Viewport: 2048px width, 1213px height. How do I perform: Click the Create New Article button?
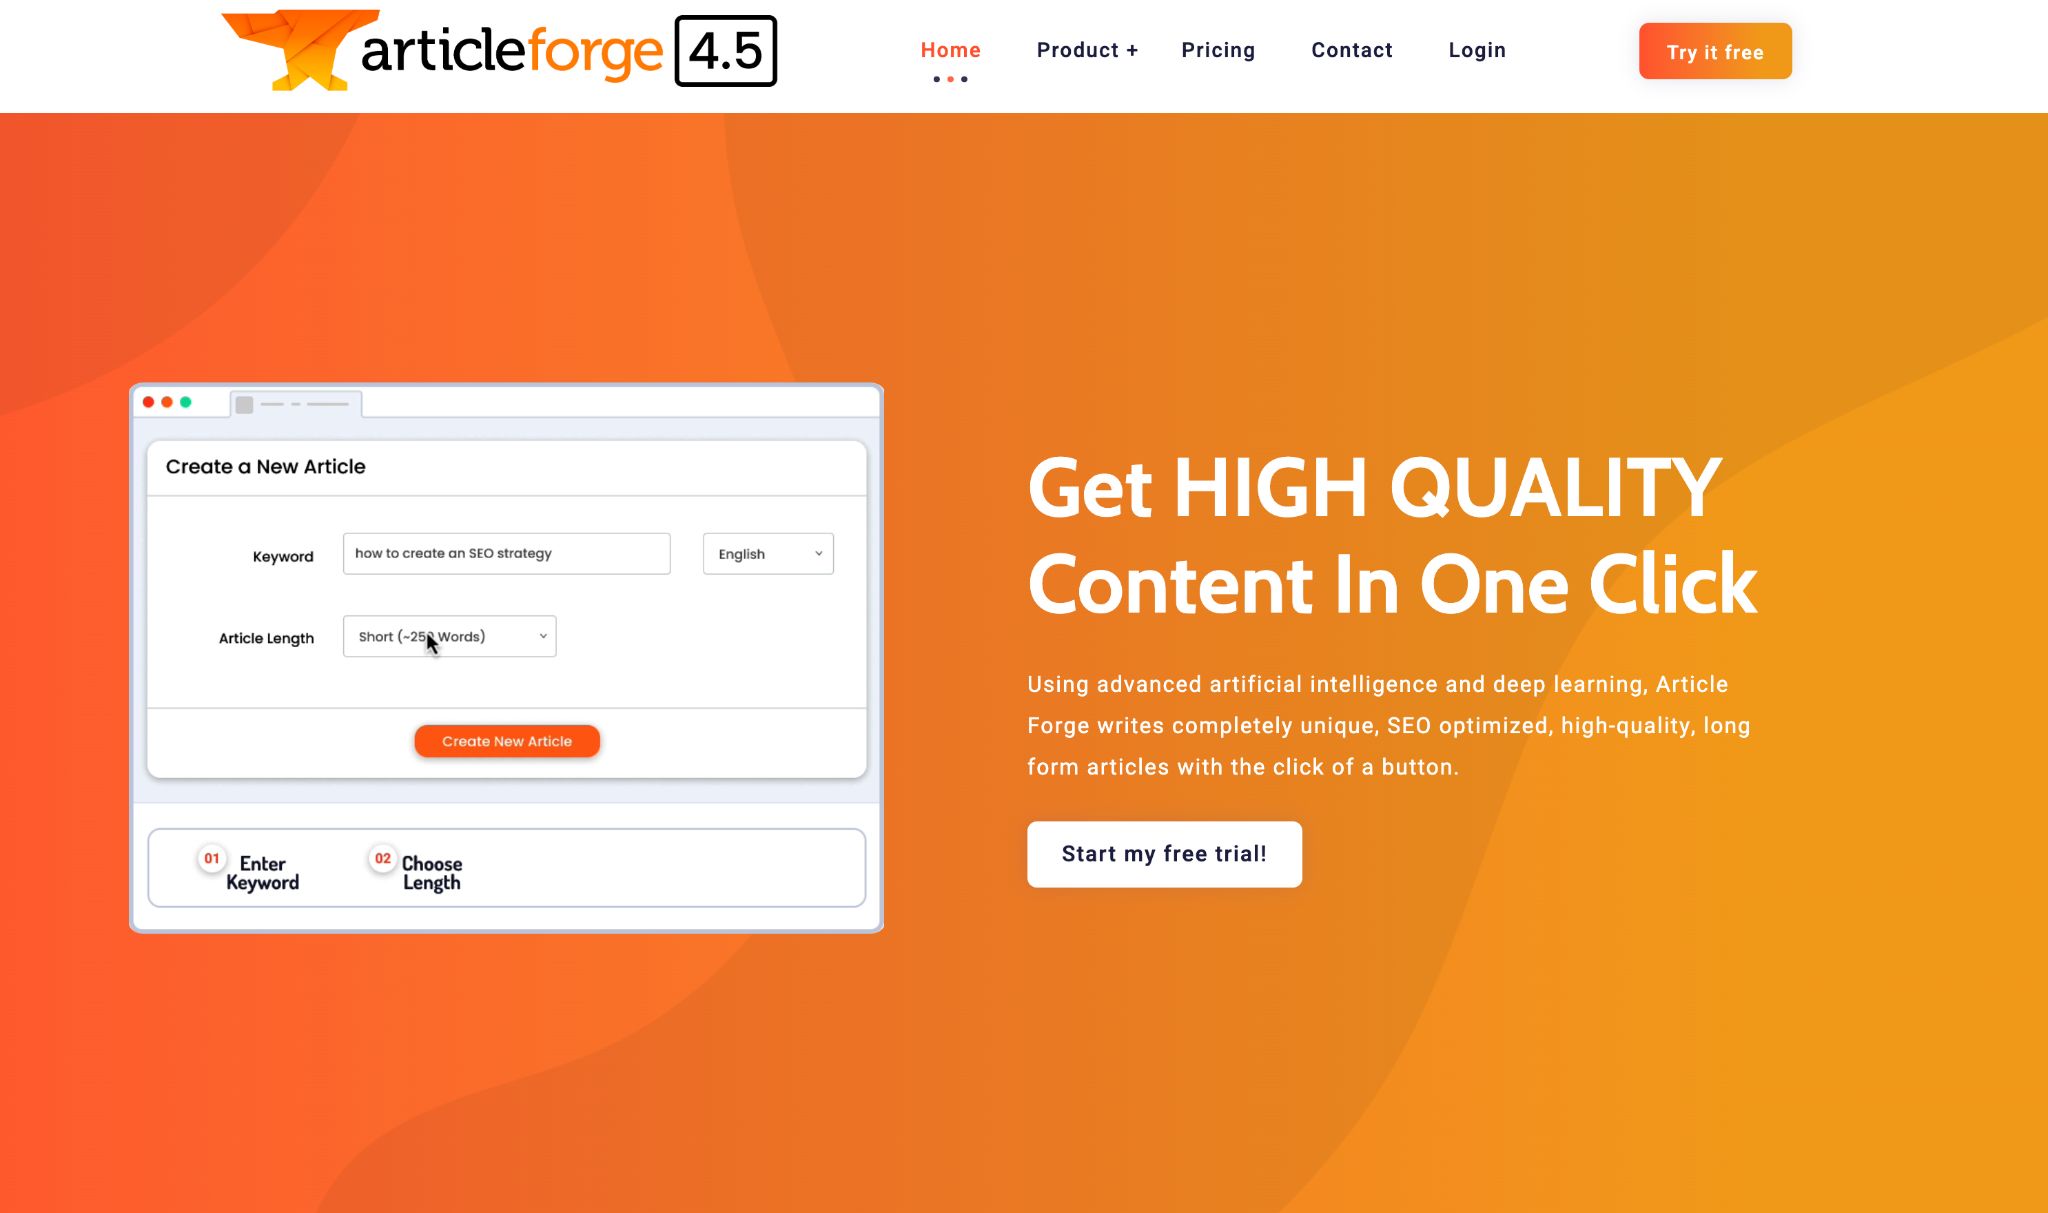click(507, 739)
